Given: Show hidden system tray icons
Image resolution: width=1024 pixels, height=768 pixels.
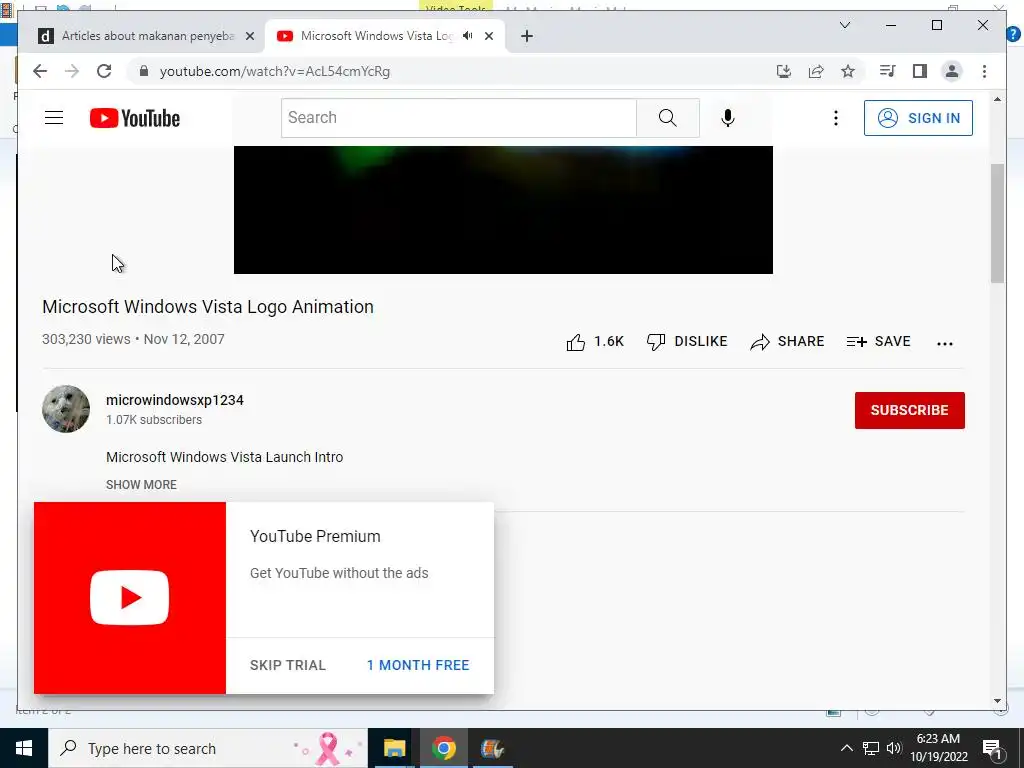Looking at the screenshot, I should (x=846, y=748).
